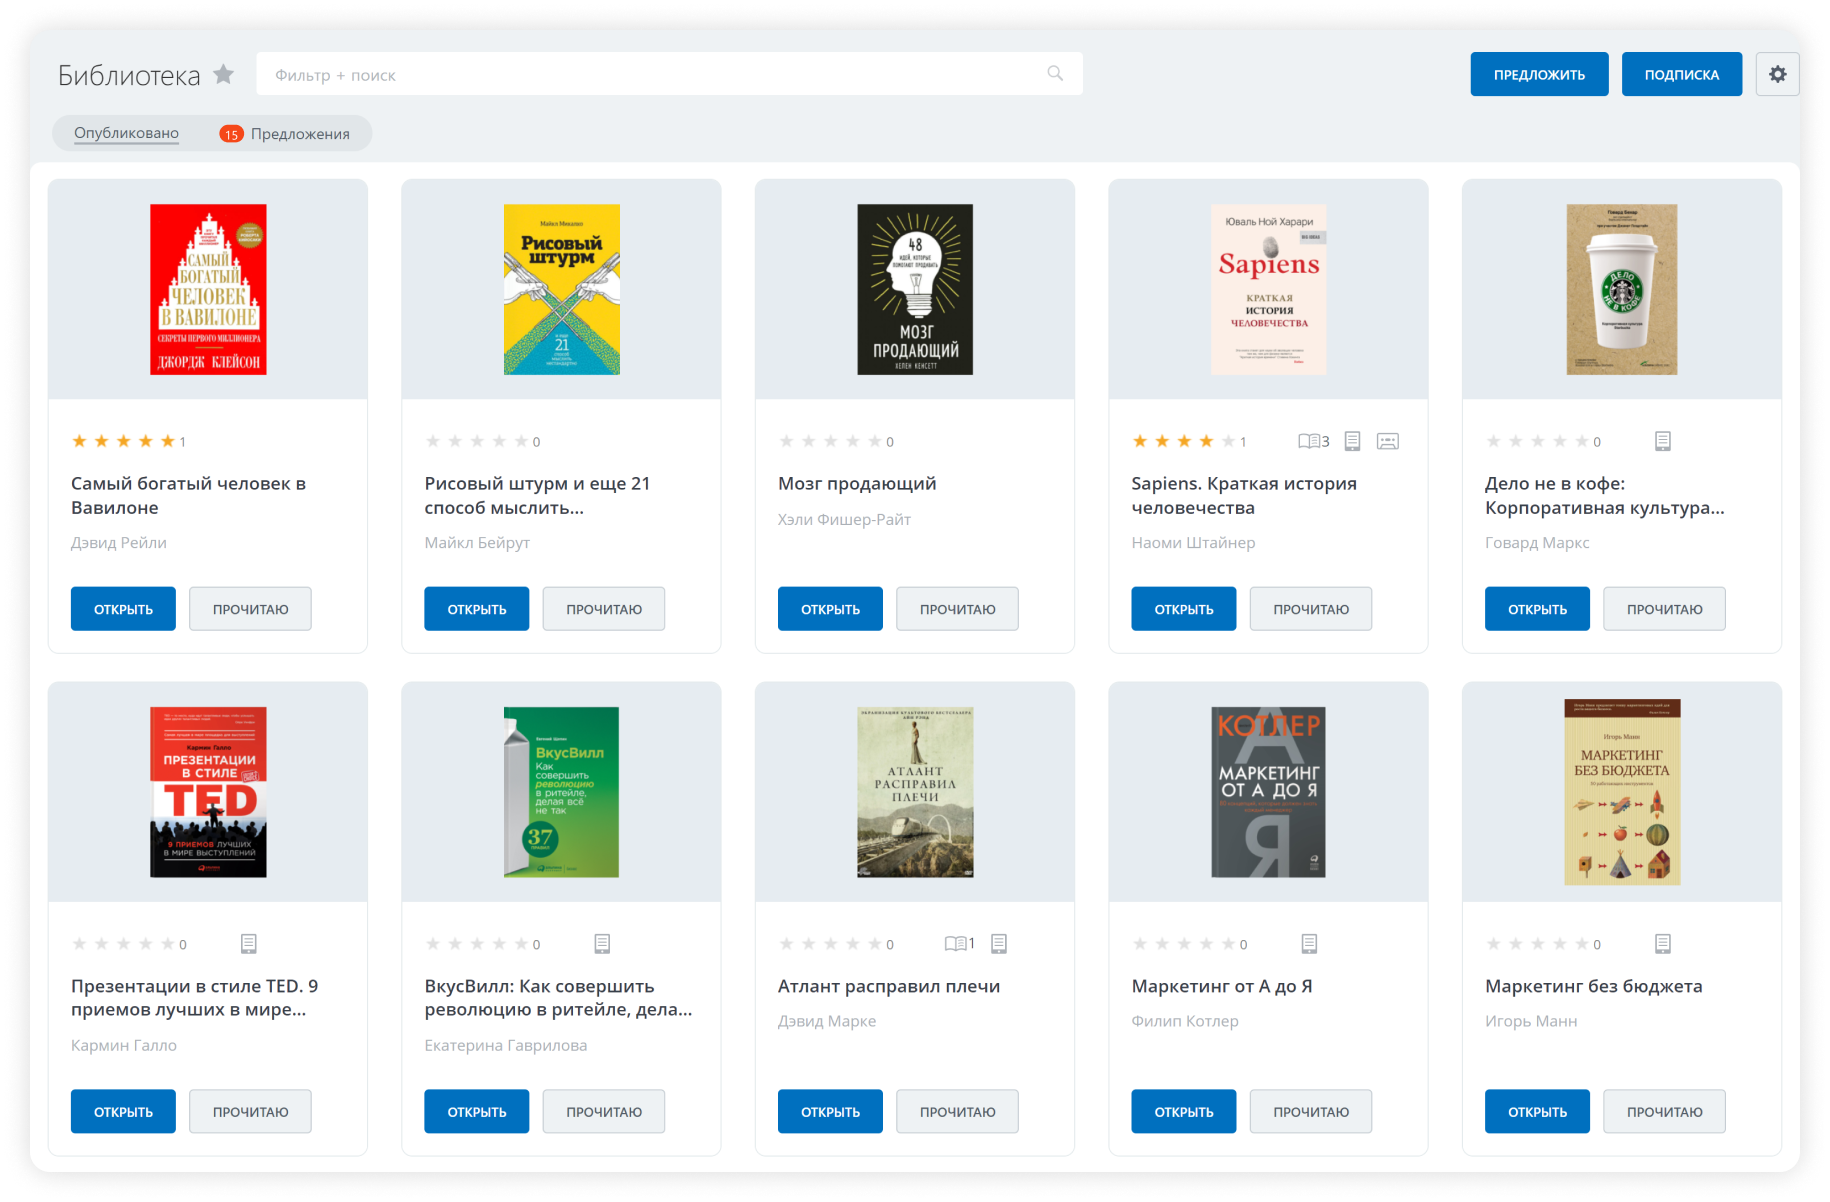Click the search magnifier icon
Screen dimensions: 1830x1202
click(1055, 74)
